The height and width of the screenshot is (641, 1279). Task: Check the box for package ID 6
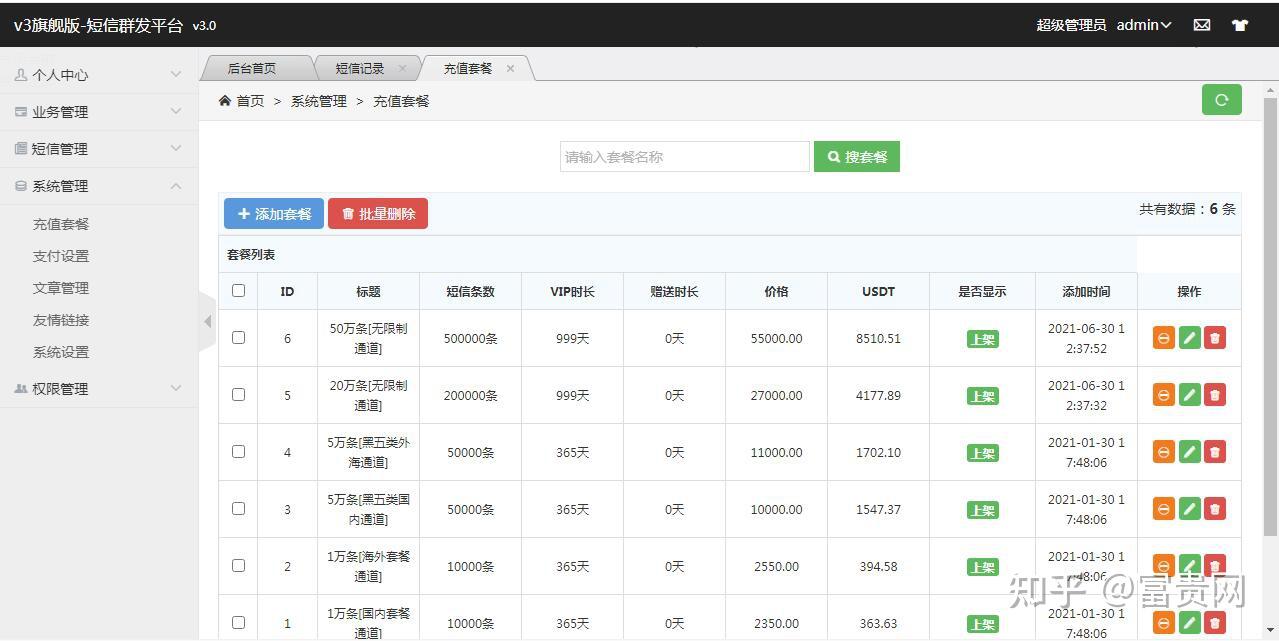[238, 338]
